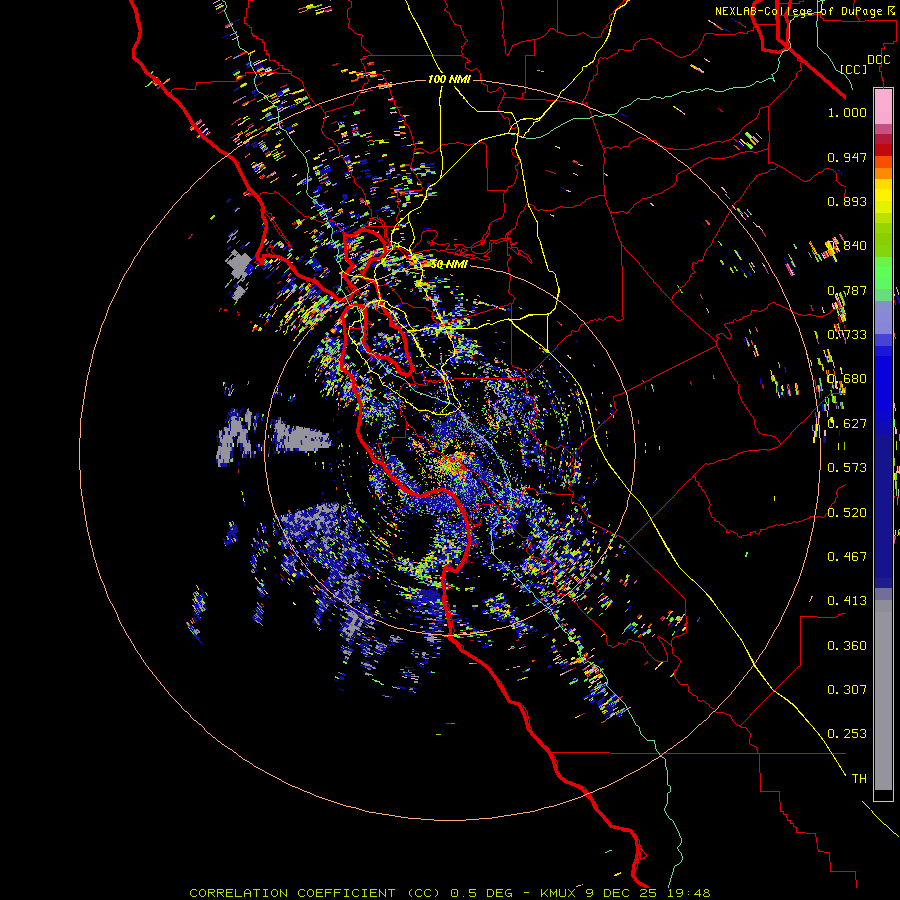Select the 0.253 legend value
Screen dimensions: 900x900
pyautogui.click(x=847, y=734)
